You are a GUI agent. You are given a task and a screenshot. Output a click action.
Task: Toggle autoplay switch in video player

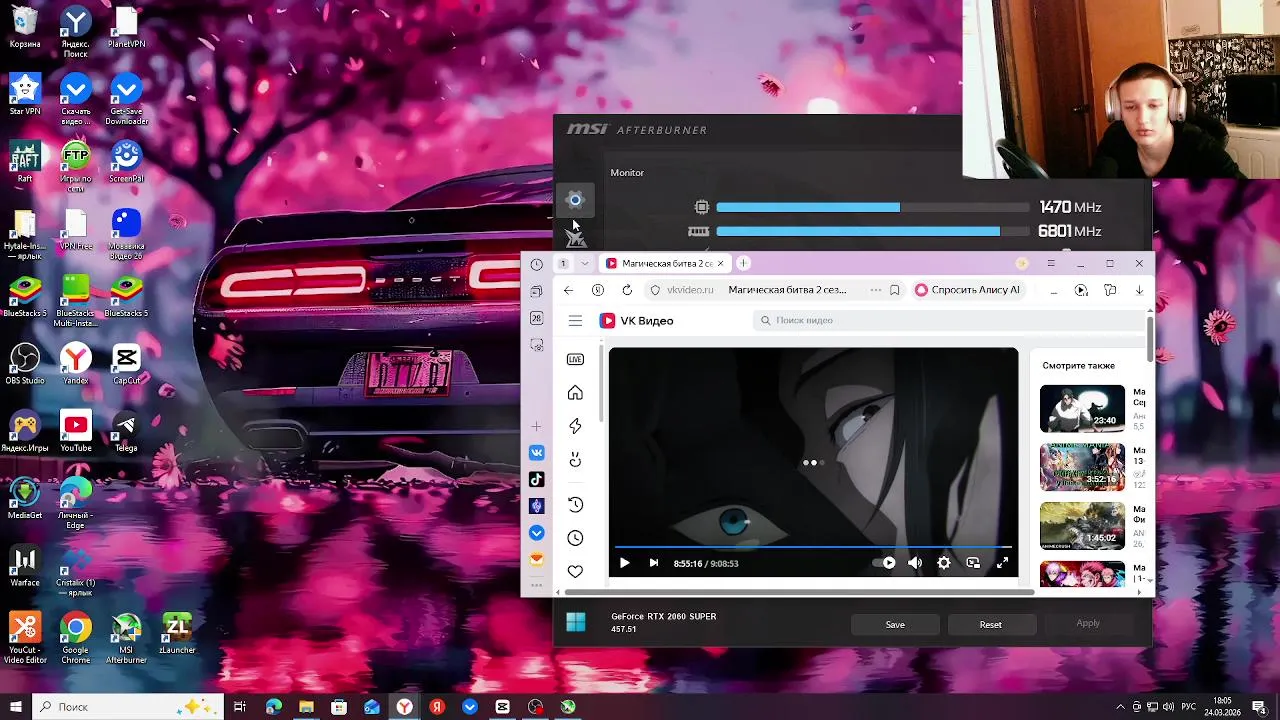(x=885, y=563)
